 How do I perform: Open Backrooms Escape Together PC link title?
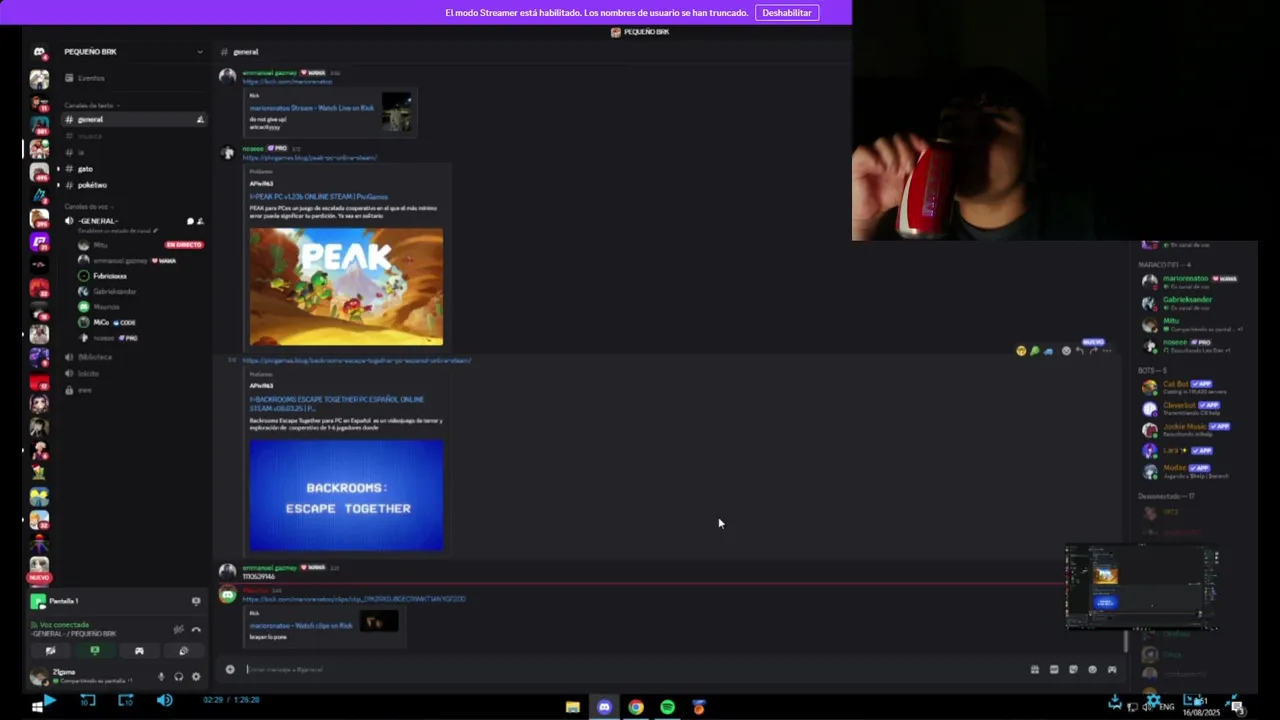click(x=336, y=404)
